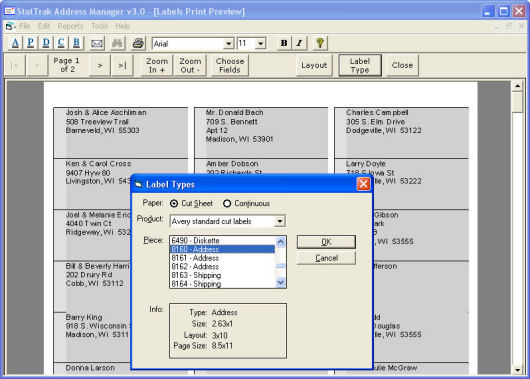Open the Product dropdown list
Viewport: 530px width, 379px height.
tap(280, 221)
